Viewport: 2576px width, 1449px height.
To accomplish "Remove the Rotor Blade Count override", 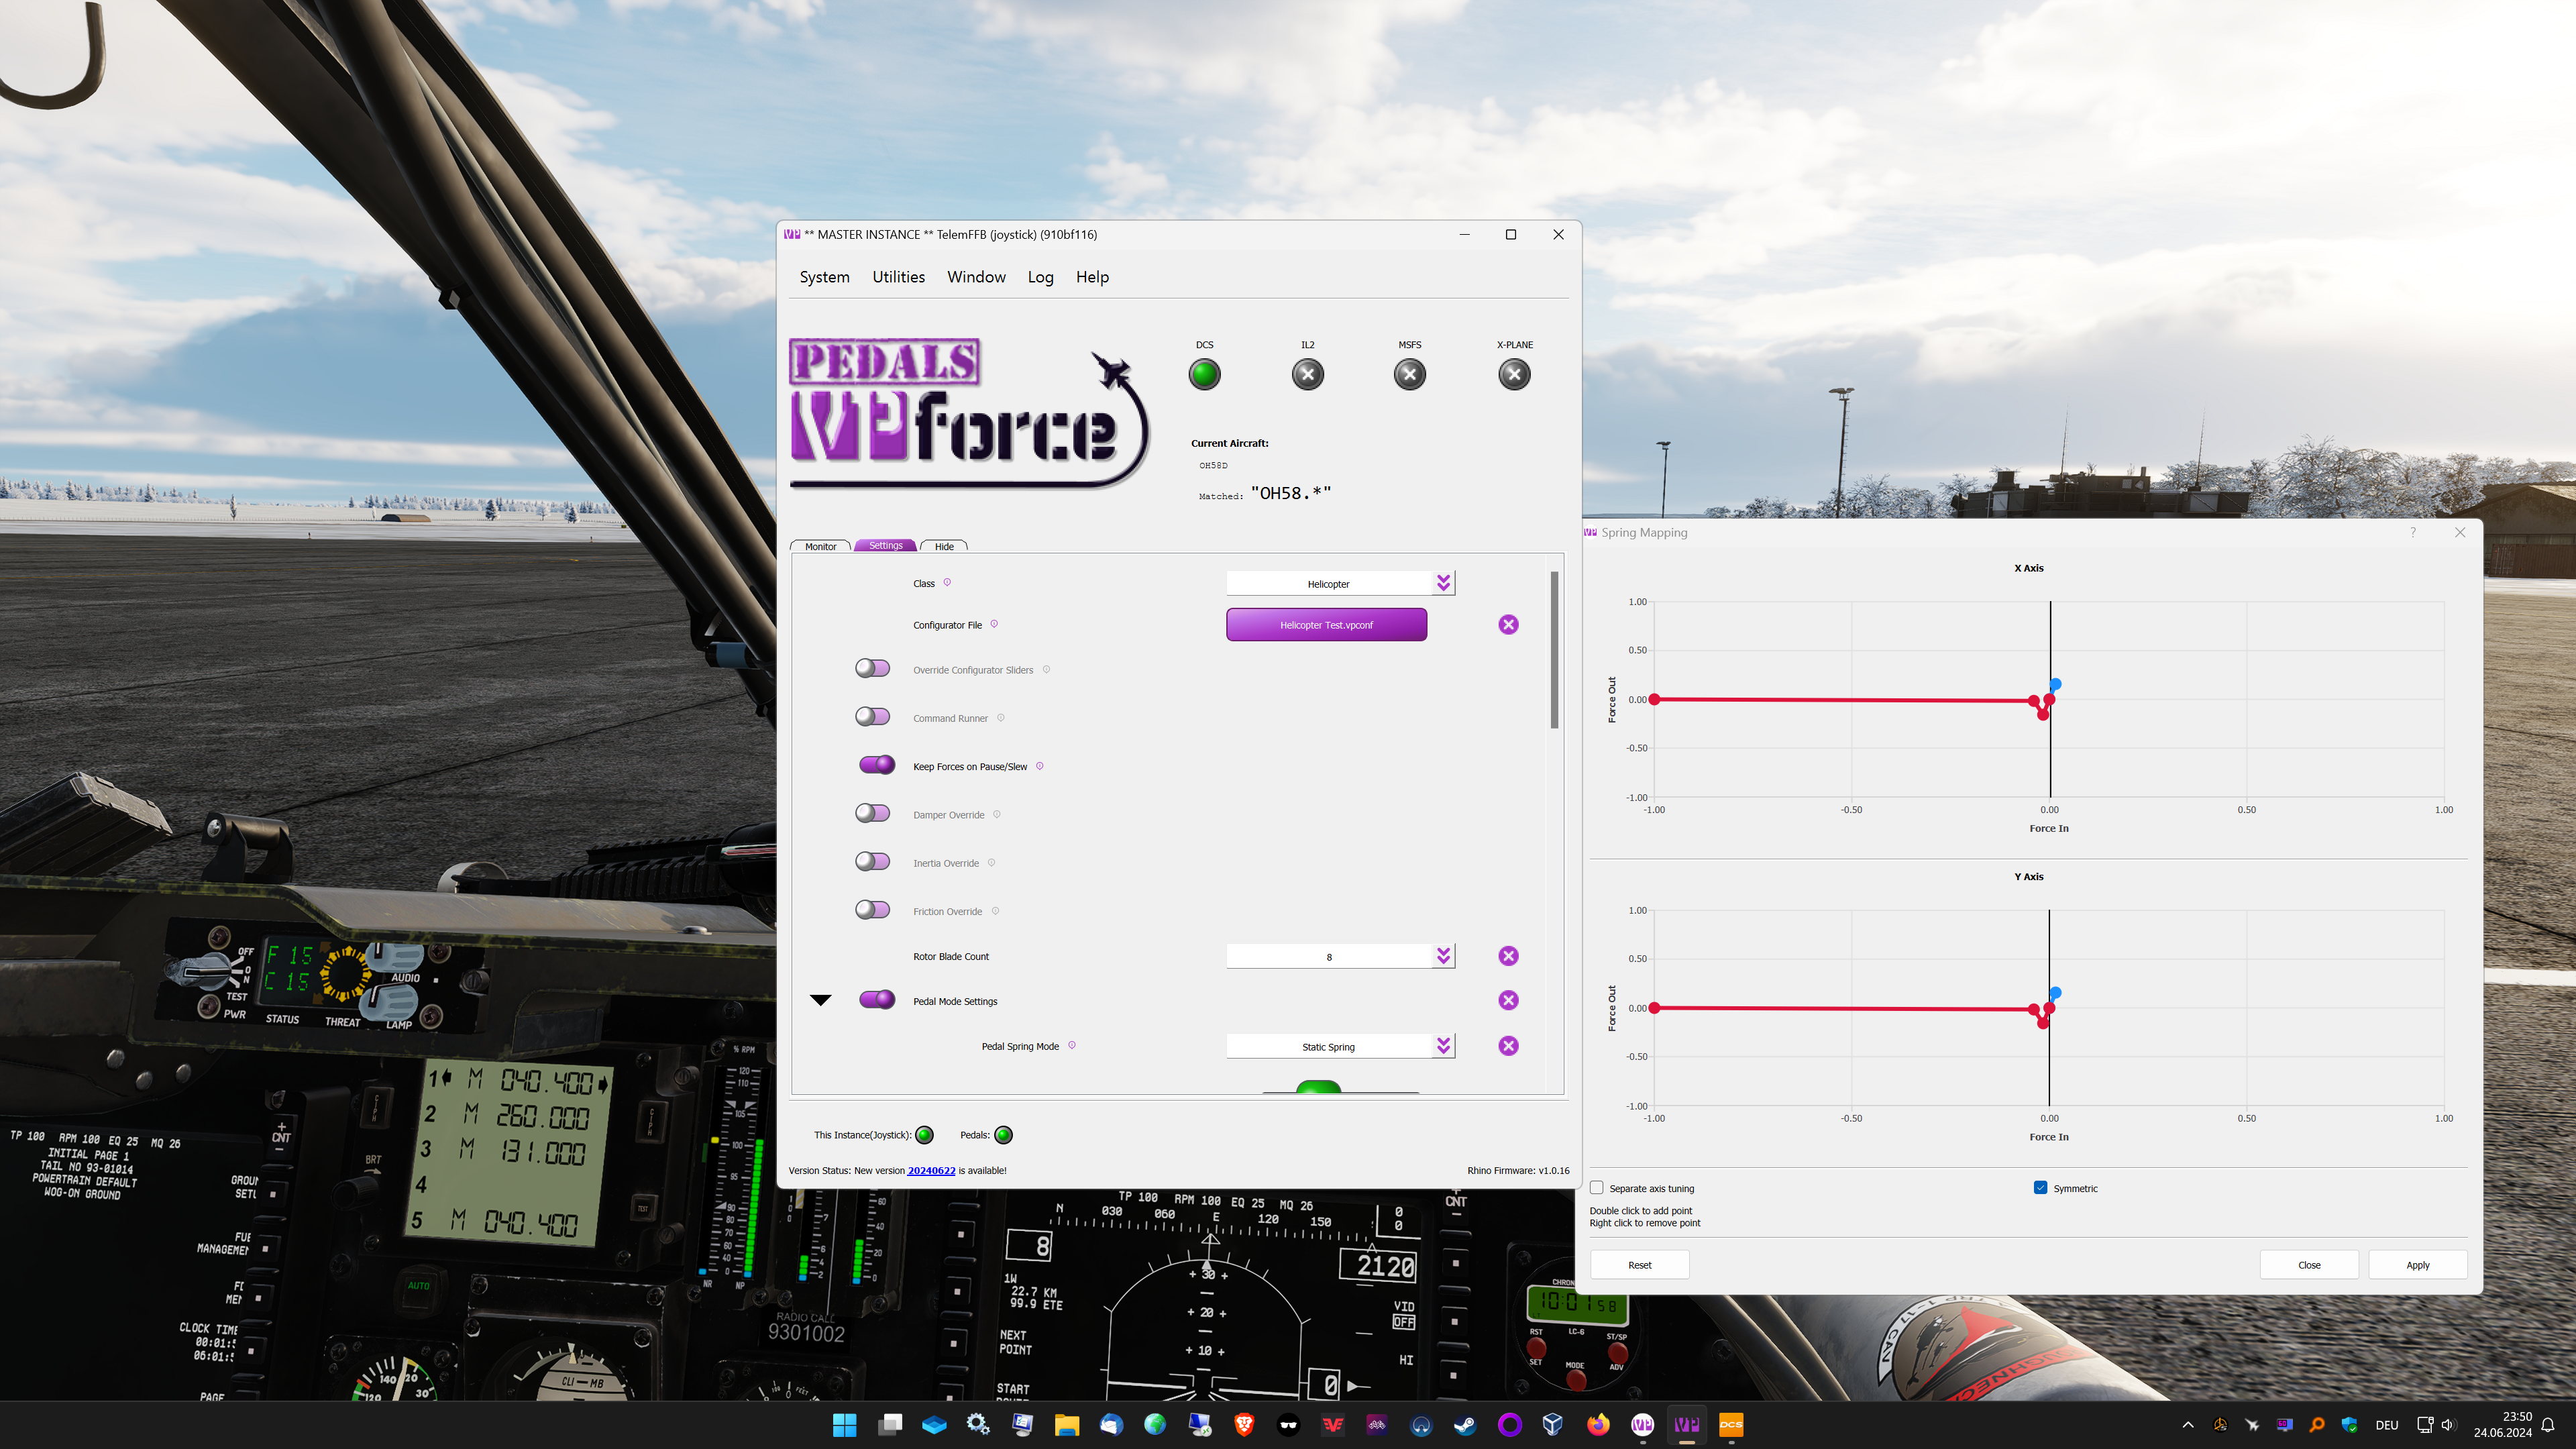I will tap(1508, 955).
